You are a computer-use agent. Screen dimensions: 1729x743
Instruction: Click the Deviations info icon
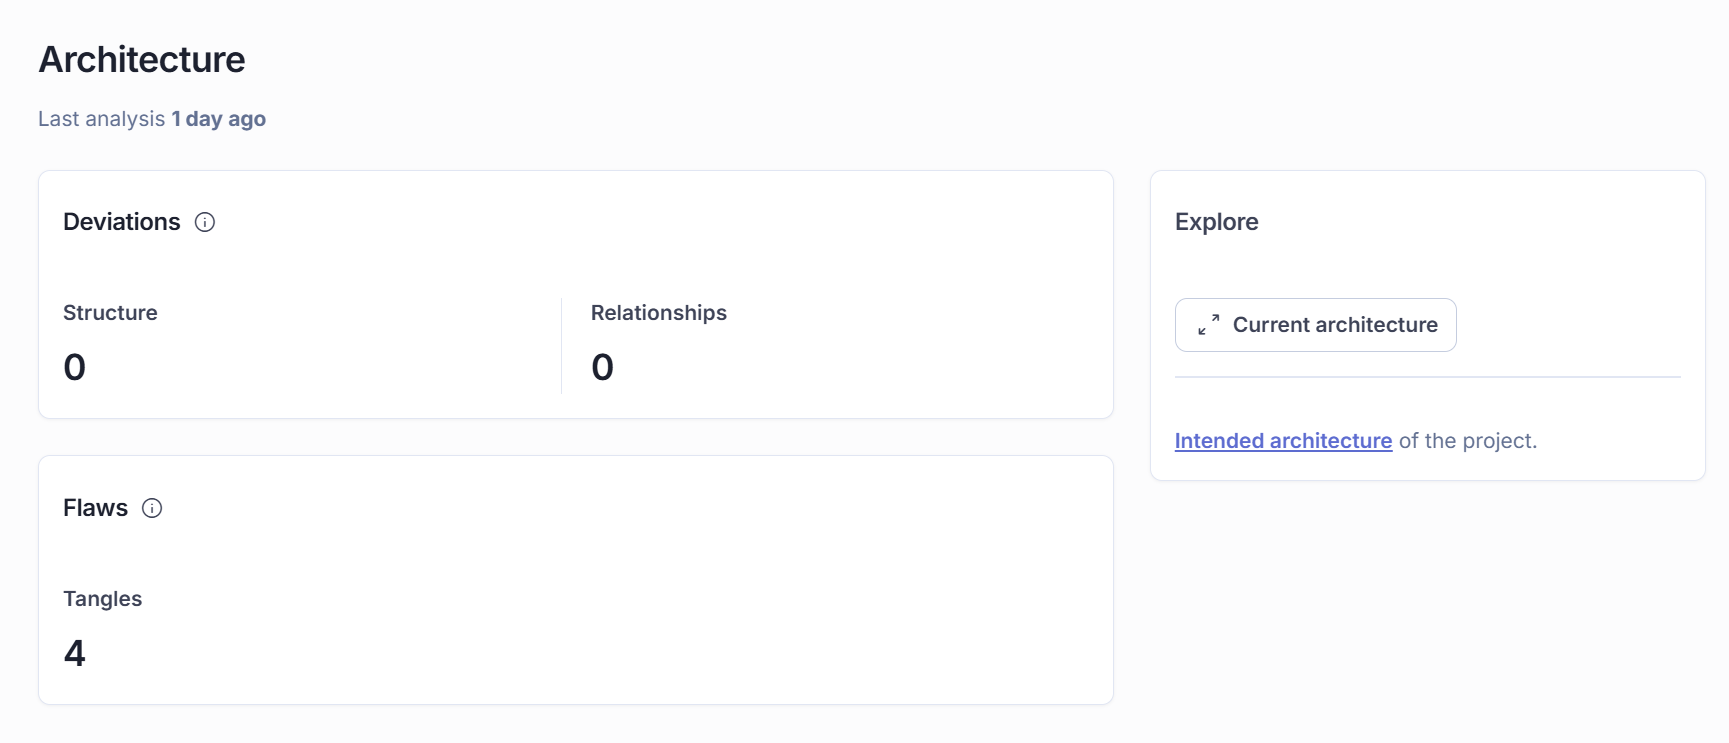205,222
